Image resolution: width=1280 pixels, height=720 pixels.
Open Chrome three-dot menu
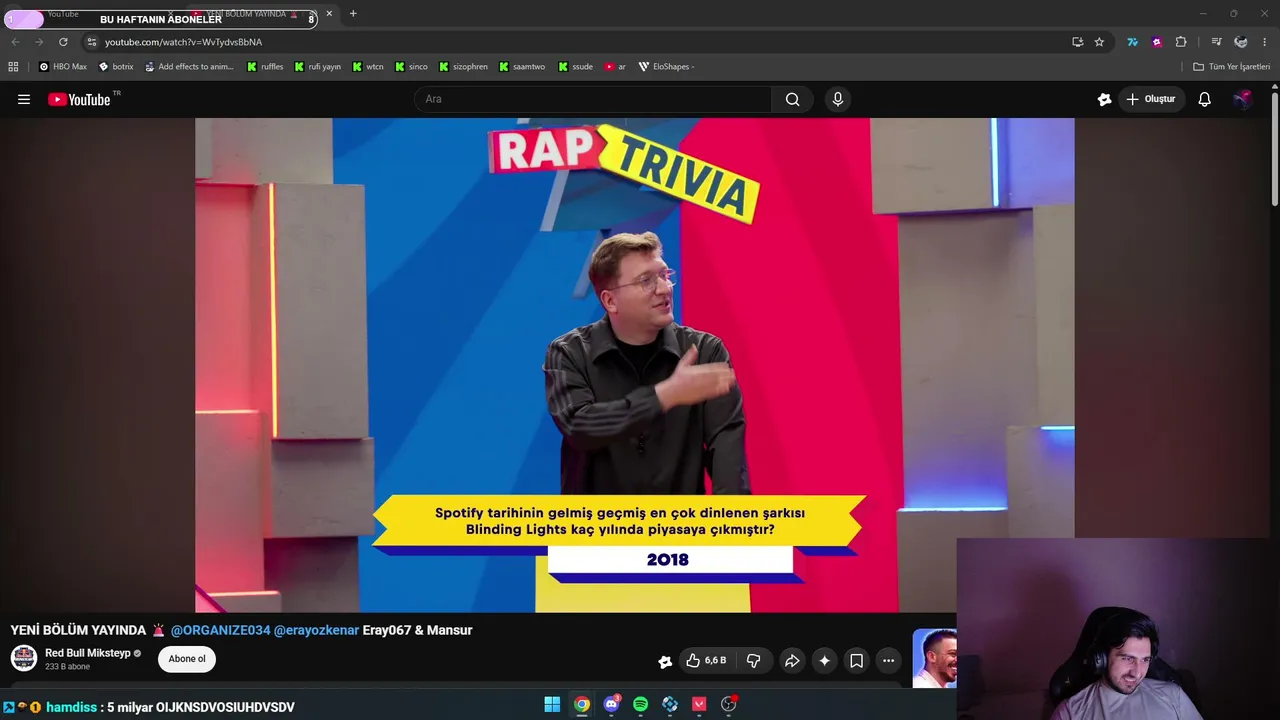coord(1265,42)
